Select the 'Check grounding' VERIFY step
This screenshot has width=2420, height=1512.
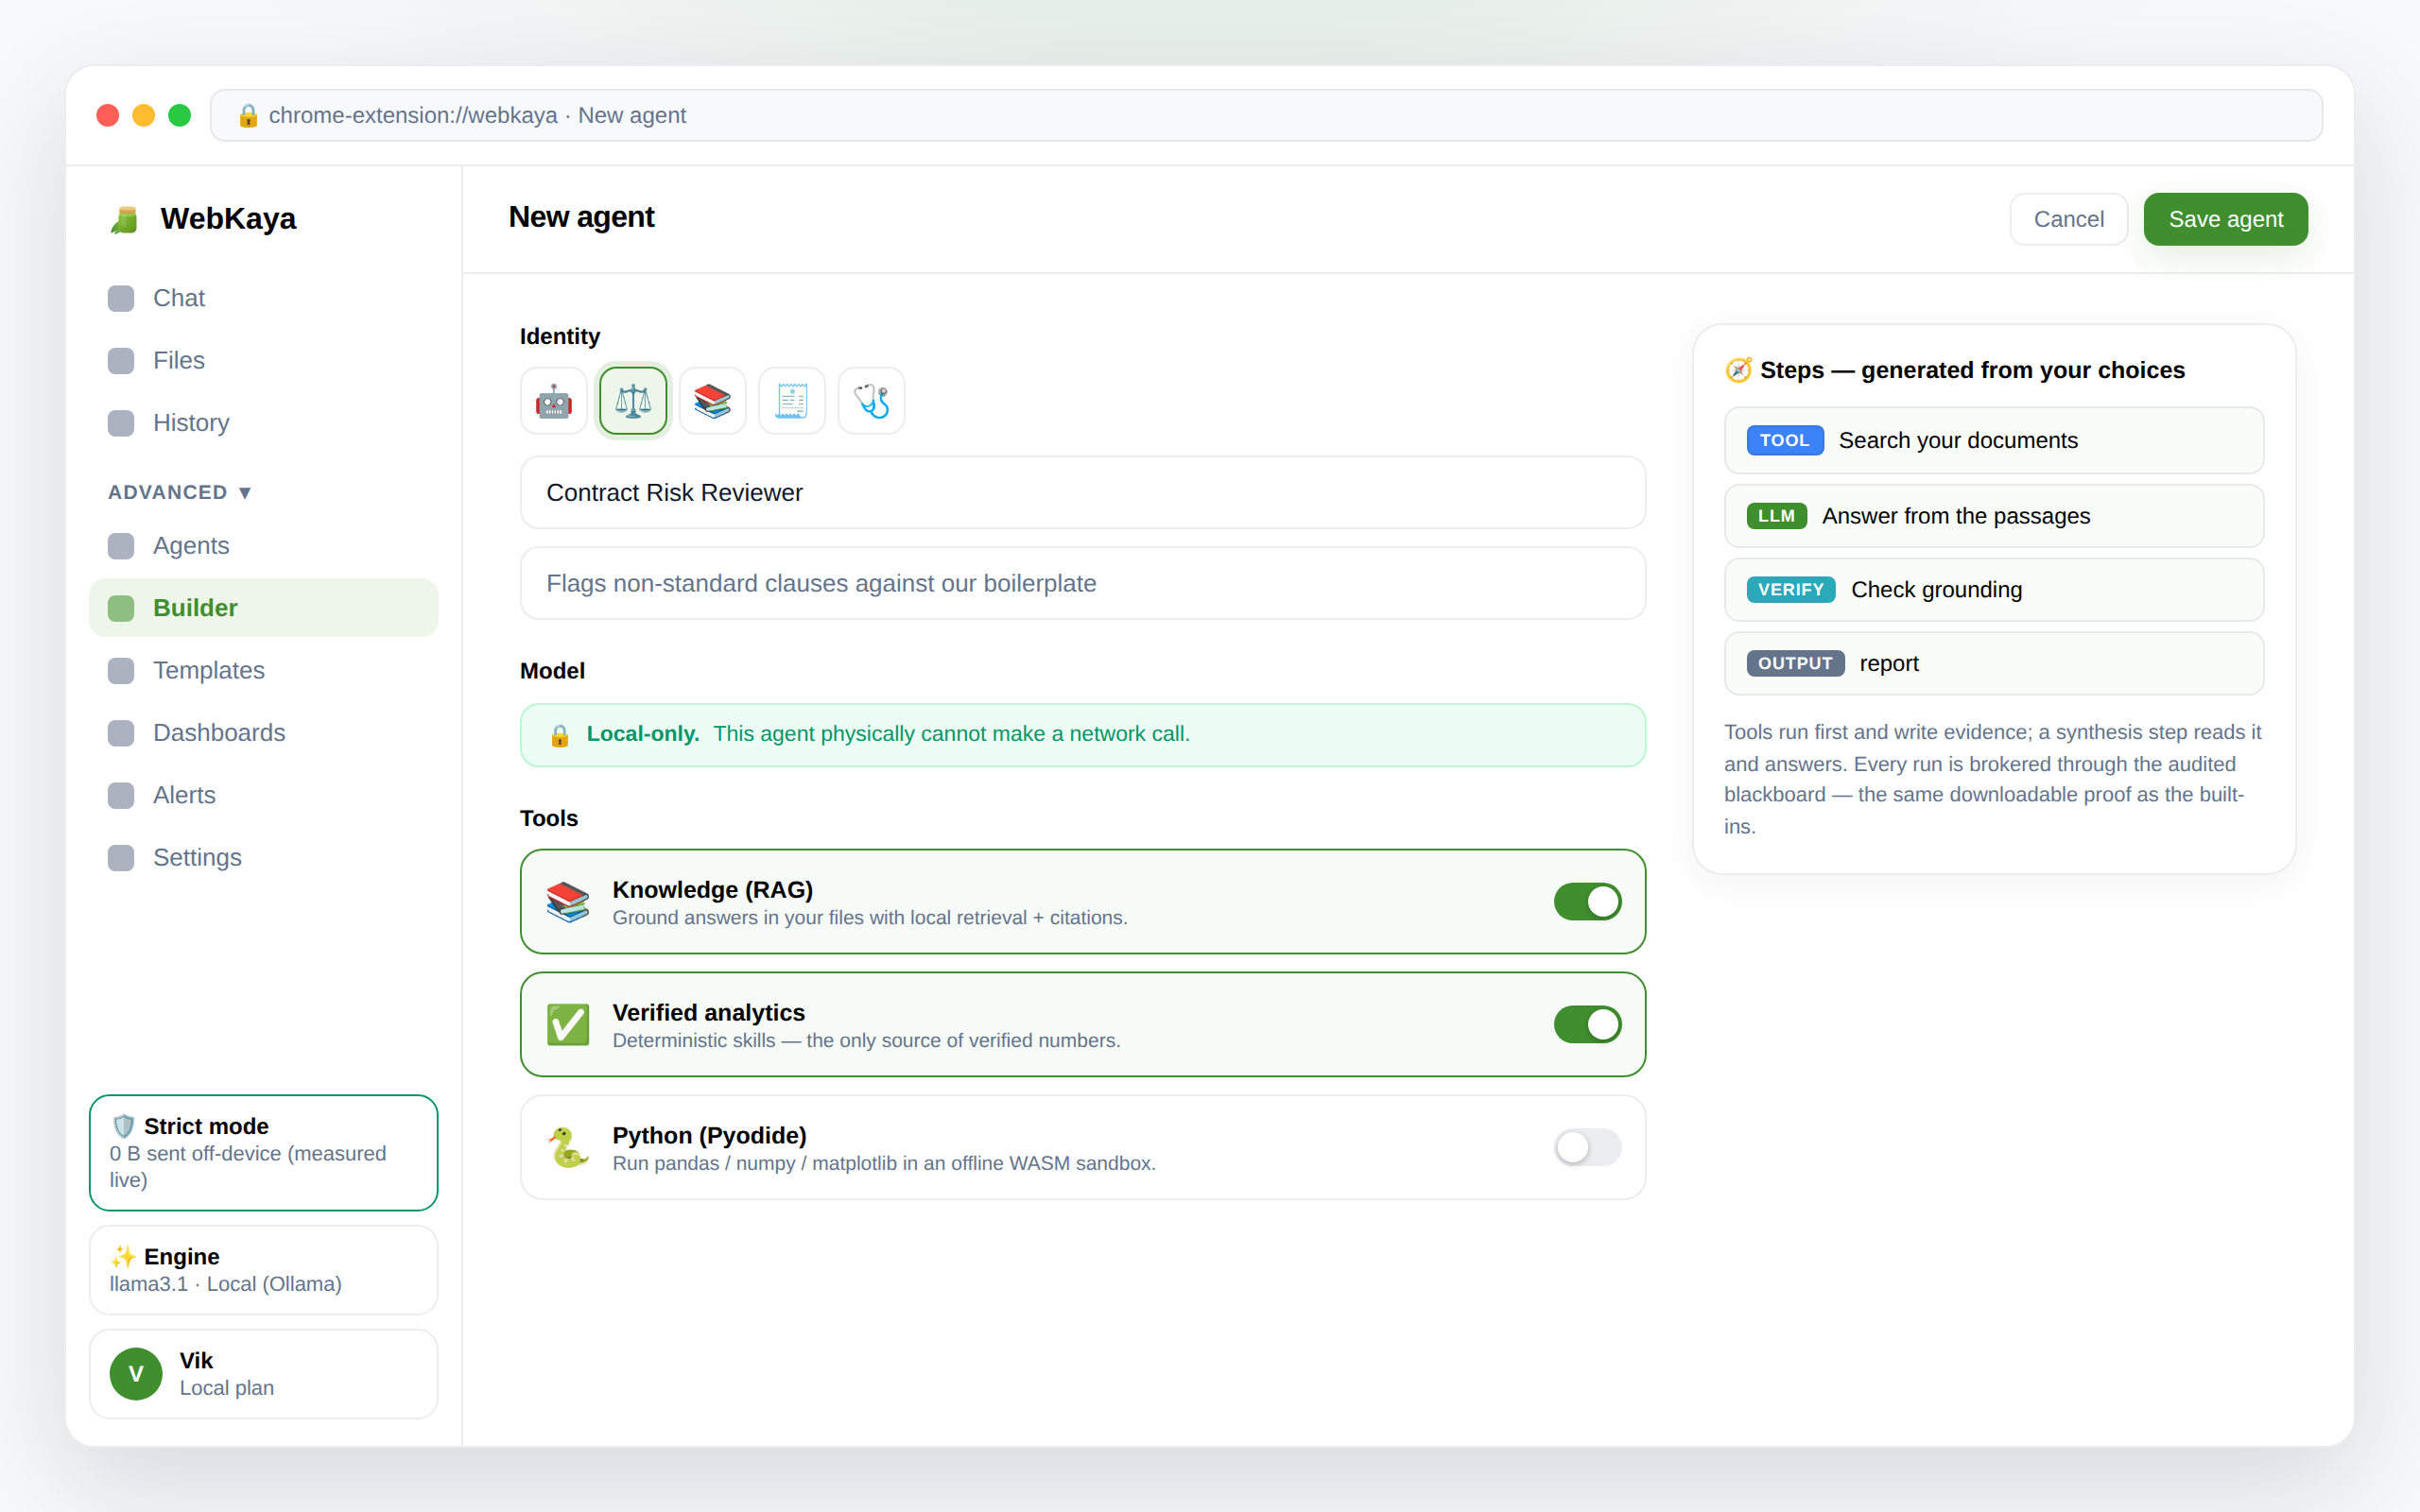[1994, 590]
